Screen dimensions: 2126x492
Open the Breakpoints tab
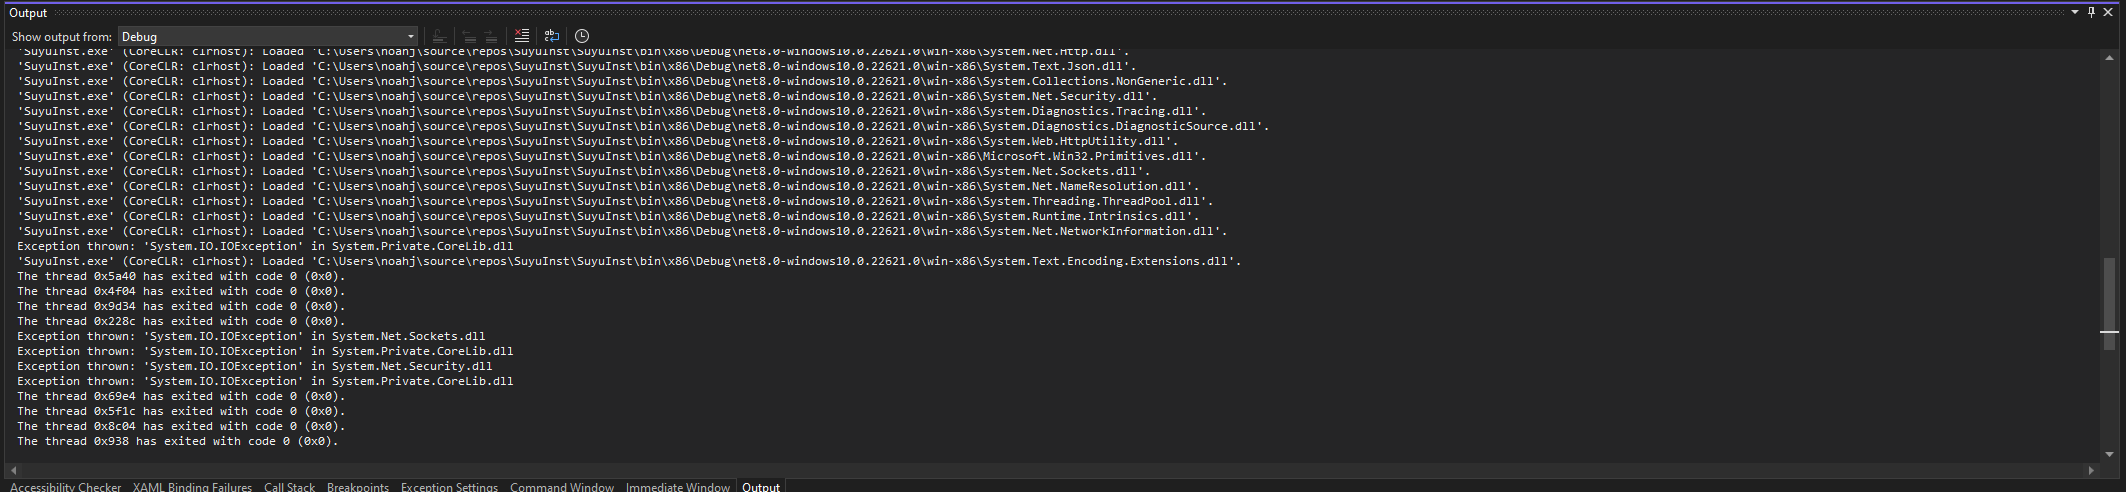click(x=358, y=487)
